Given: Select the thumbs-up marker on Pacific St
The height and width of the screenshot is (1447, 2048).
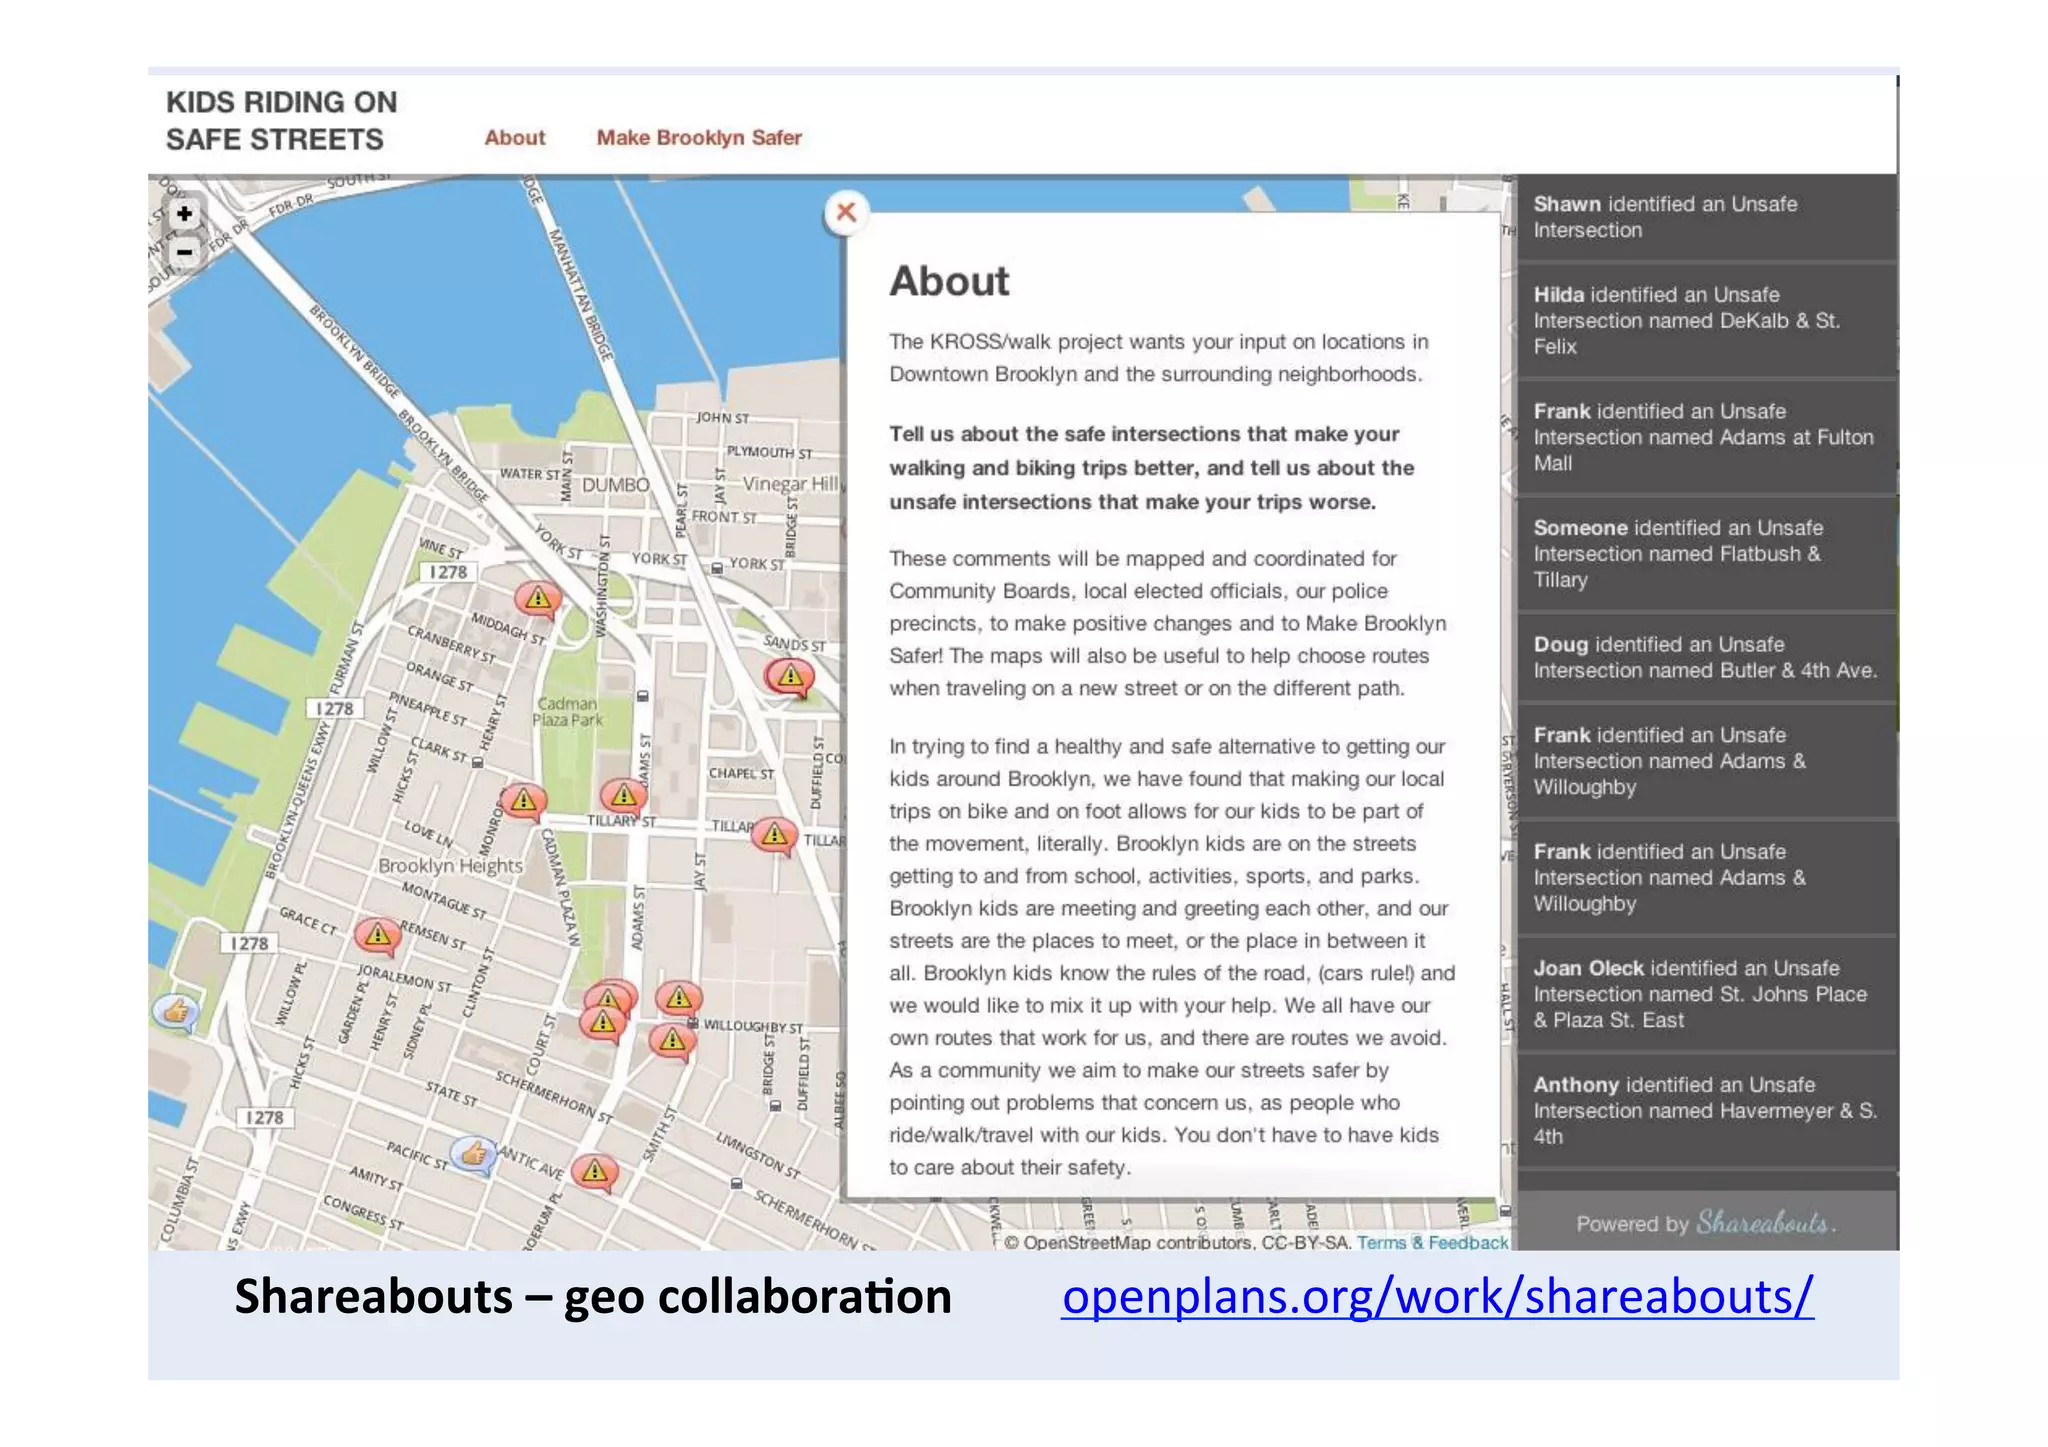Looking at the screenshot, I should pos(474,1155).
